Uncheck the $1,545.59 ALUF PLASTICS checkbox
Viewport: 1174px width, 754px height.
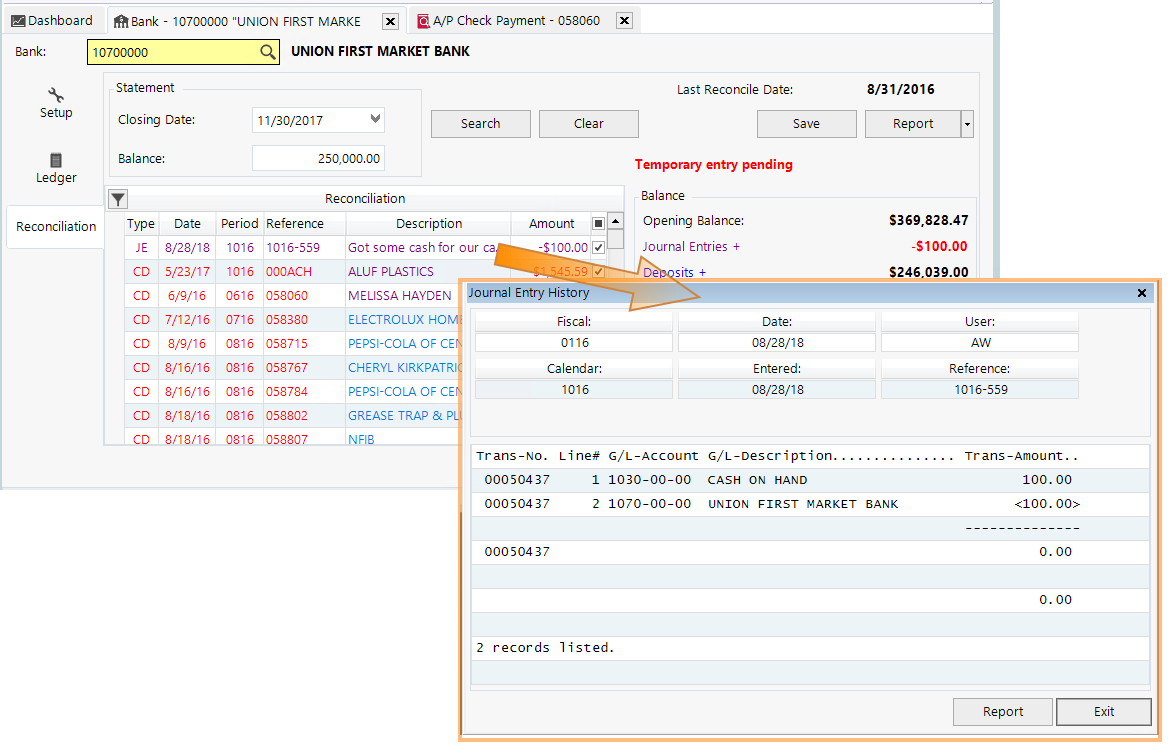600,271
